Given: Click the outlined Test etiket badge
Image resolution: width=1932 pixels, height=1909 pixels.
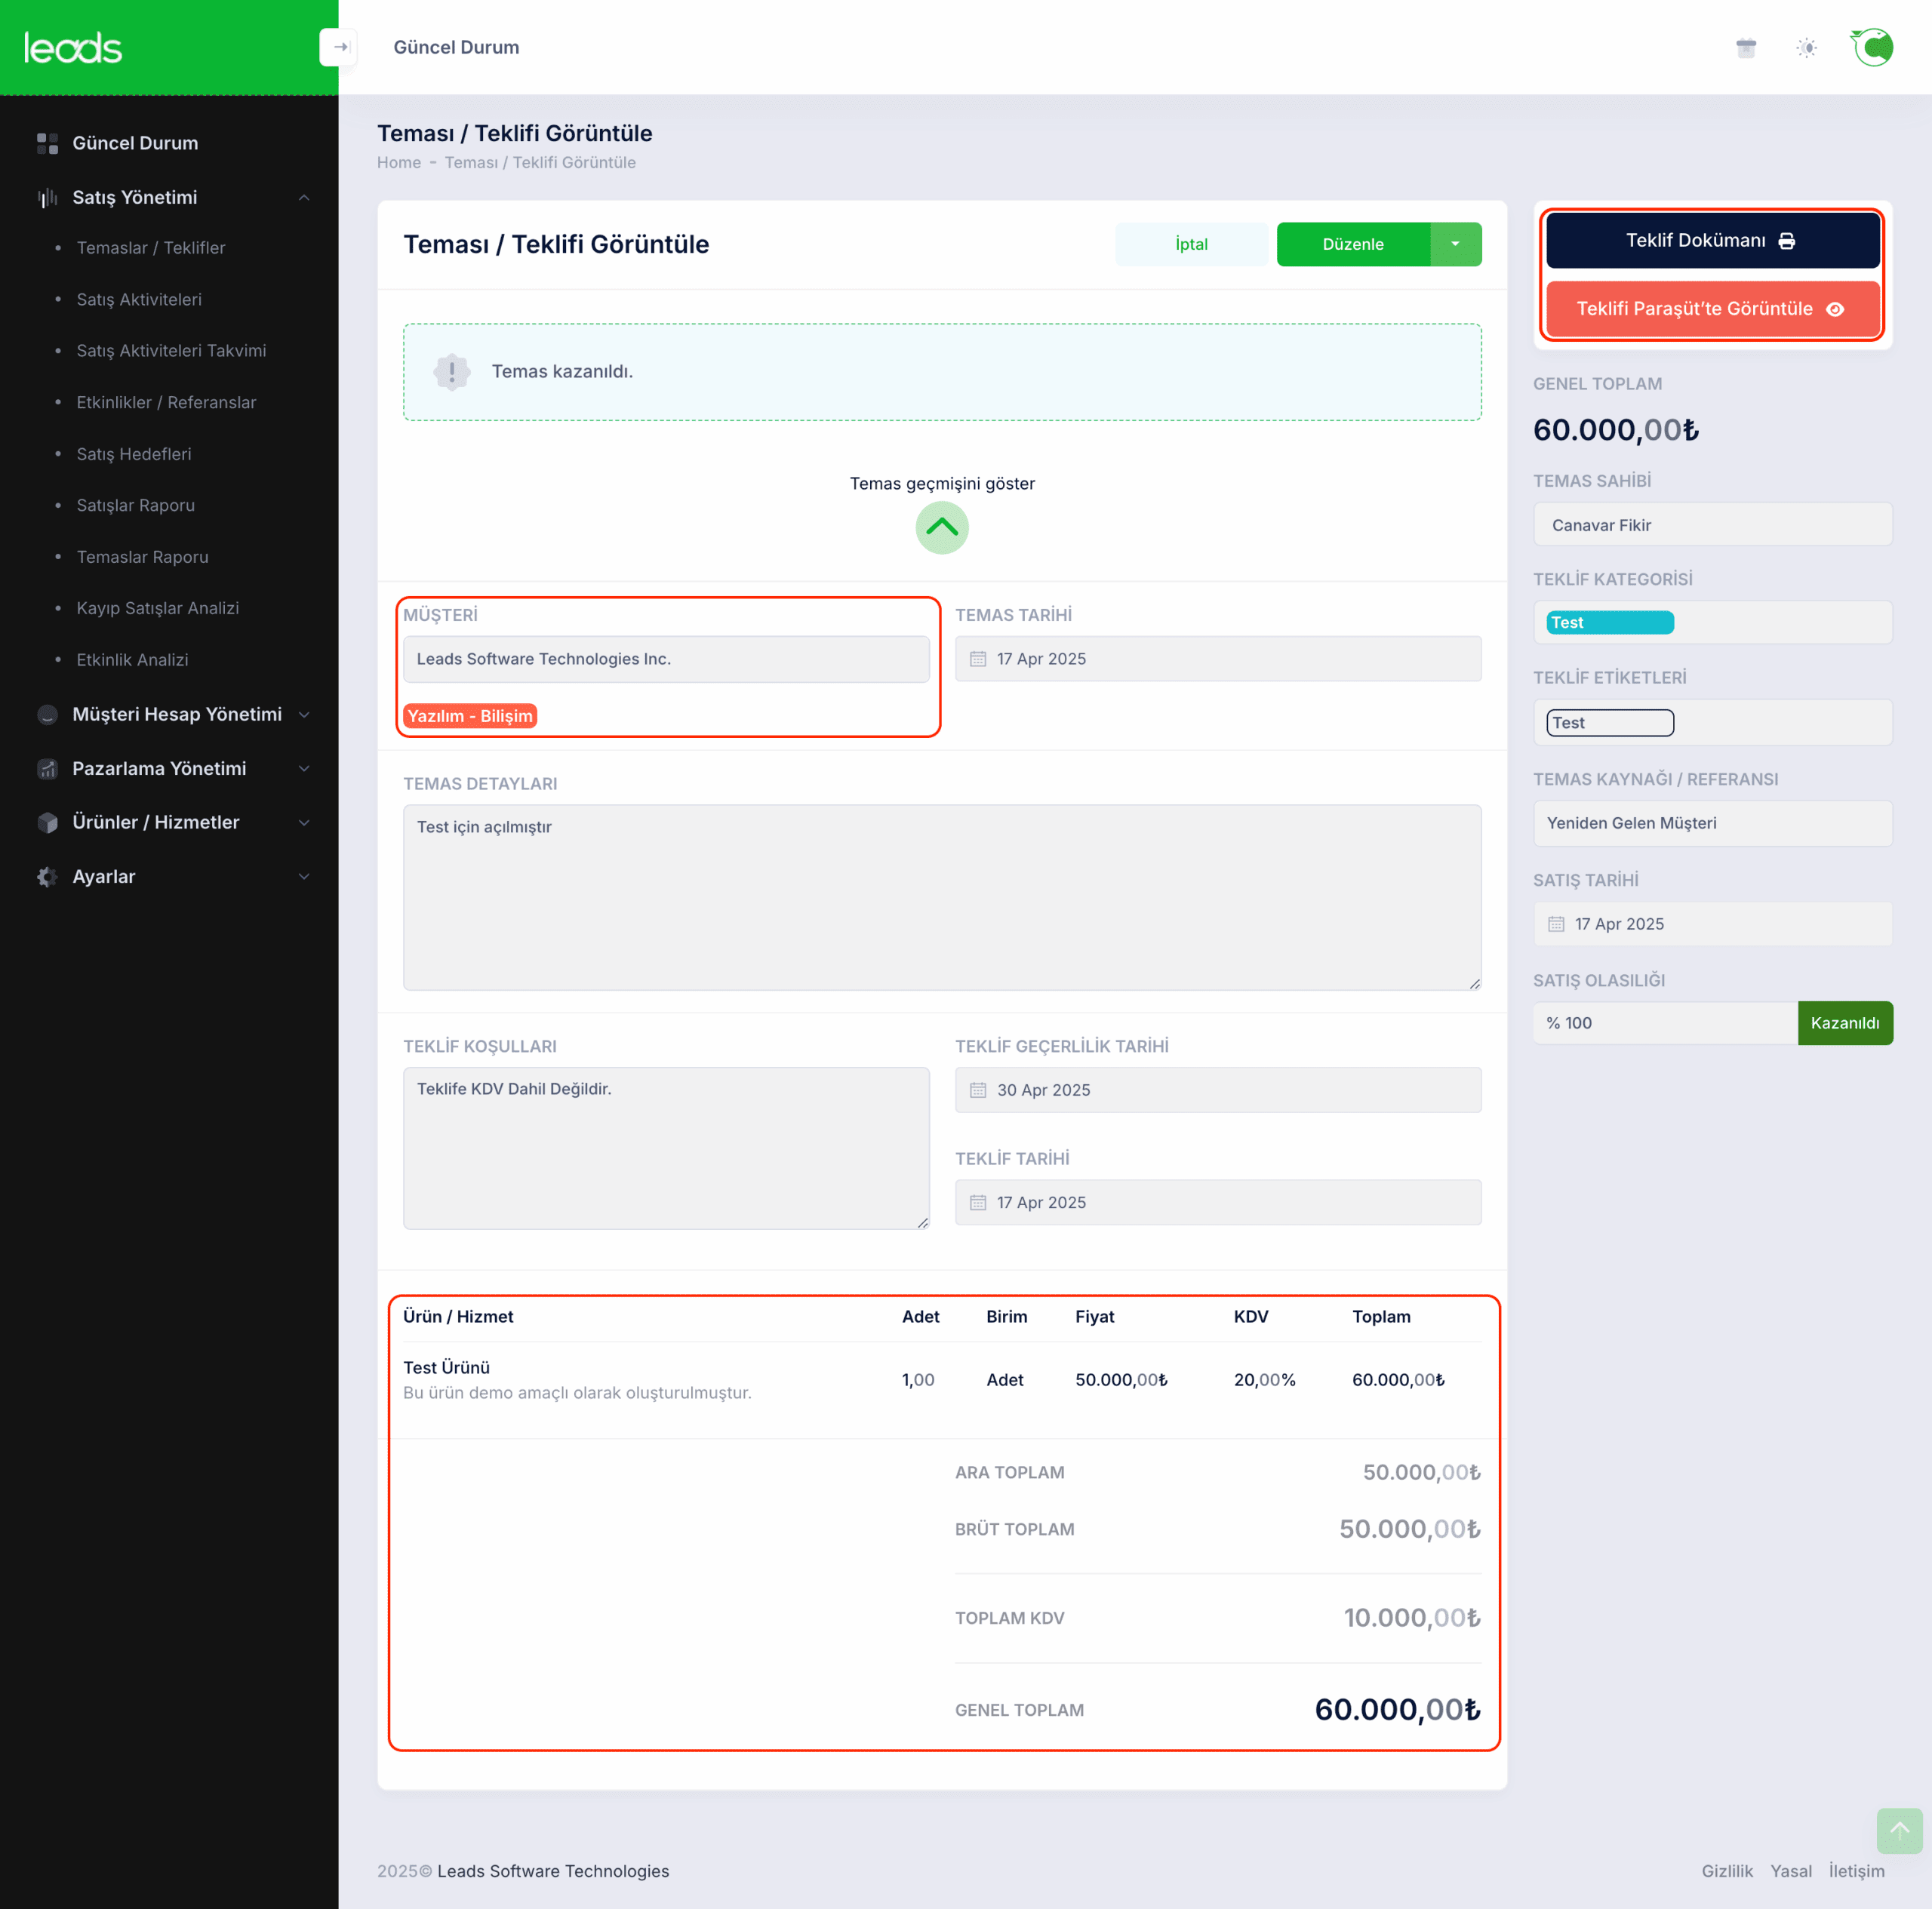Looking at the screenshot, I should pyautogui.click(x=1610, y=723).
